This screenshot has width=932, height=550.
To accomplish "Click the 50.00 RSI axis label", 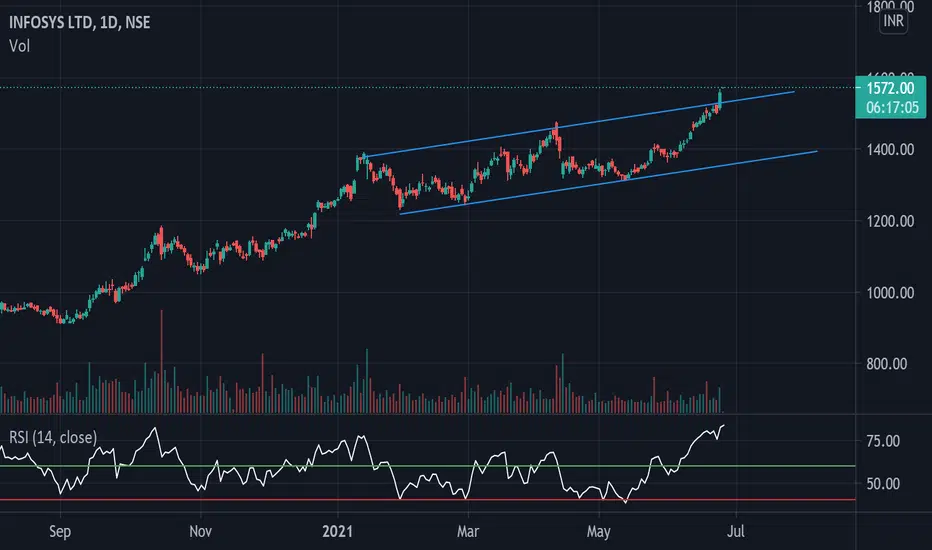I will coord(883,483).
